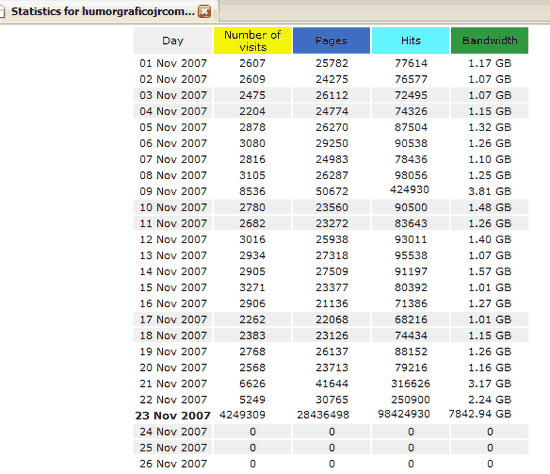This screenshot has height=474, width=550.
Task: Select bandwidth 1.57 GB for 14 Nov
Action: coord(490,272)
